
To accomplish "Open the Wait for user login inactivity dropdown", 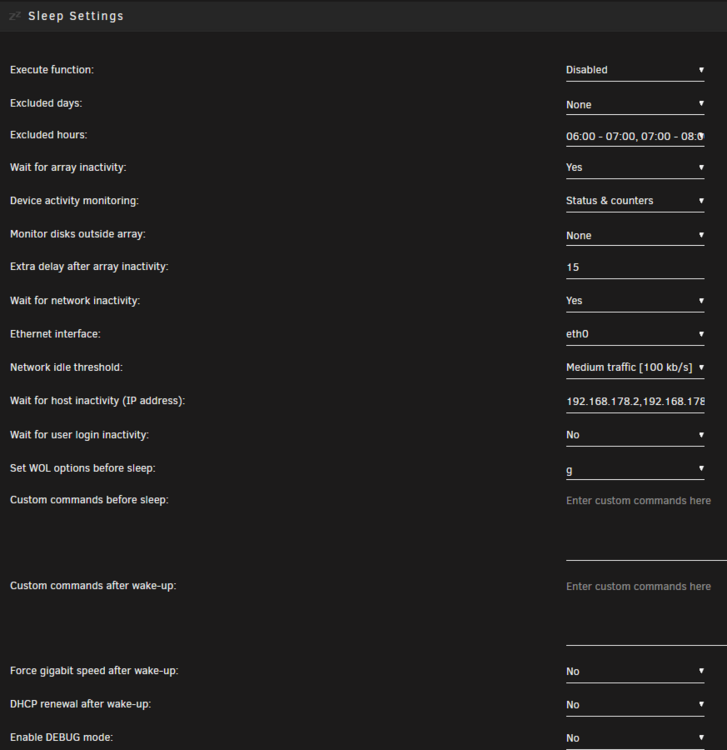I will 635,436.
